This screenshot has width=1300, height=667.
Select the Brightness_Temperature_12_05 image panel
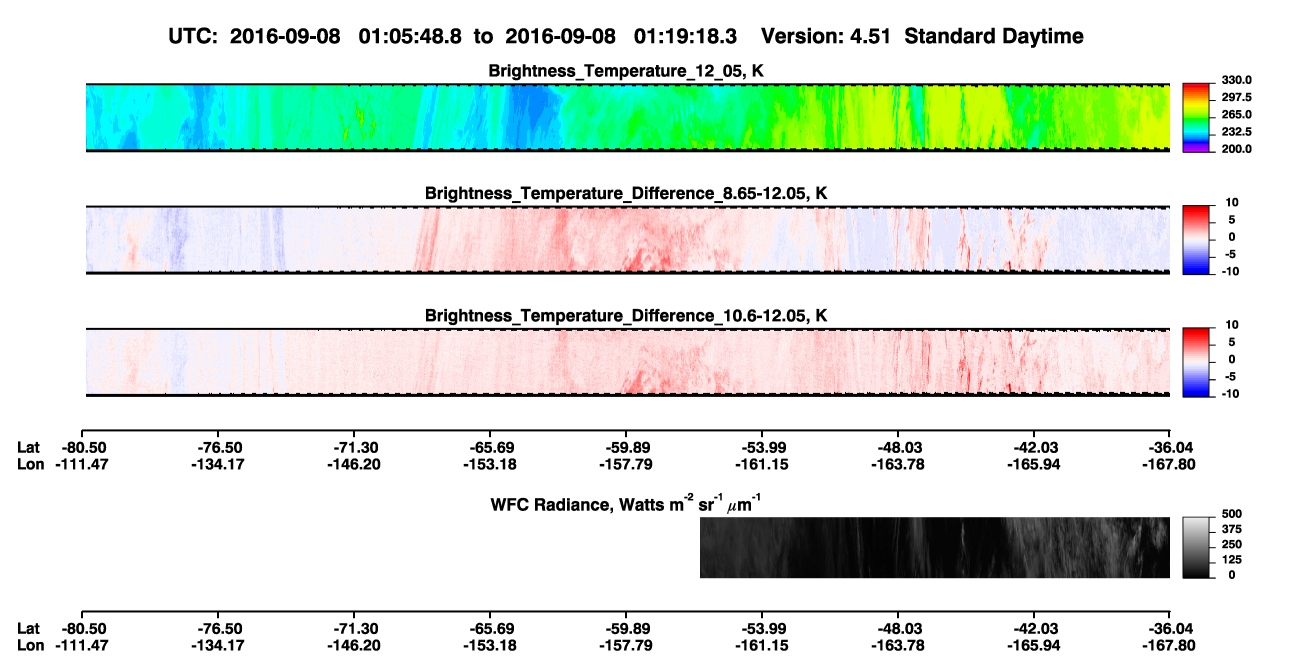628,117
